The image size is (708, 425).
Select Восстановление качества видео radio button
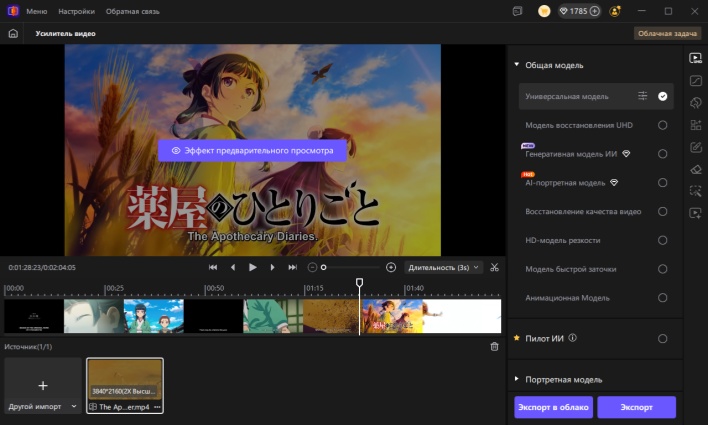[662, 211]
